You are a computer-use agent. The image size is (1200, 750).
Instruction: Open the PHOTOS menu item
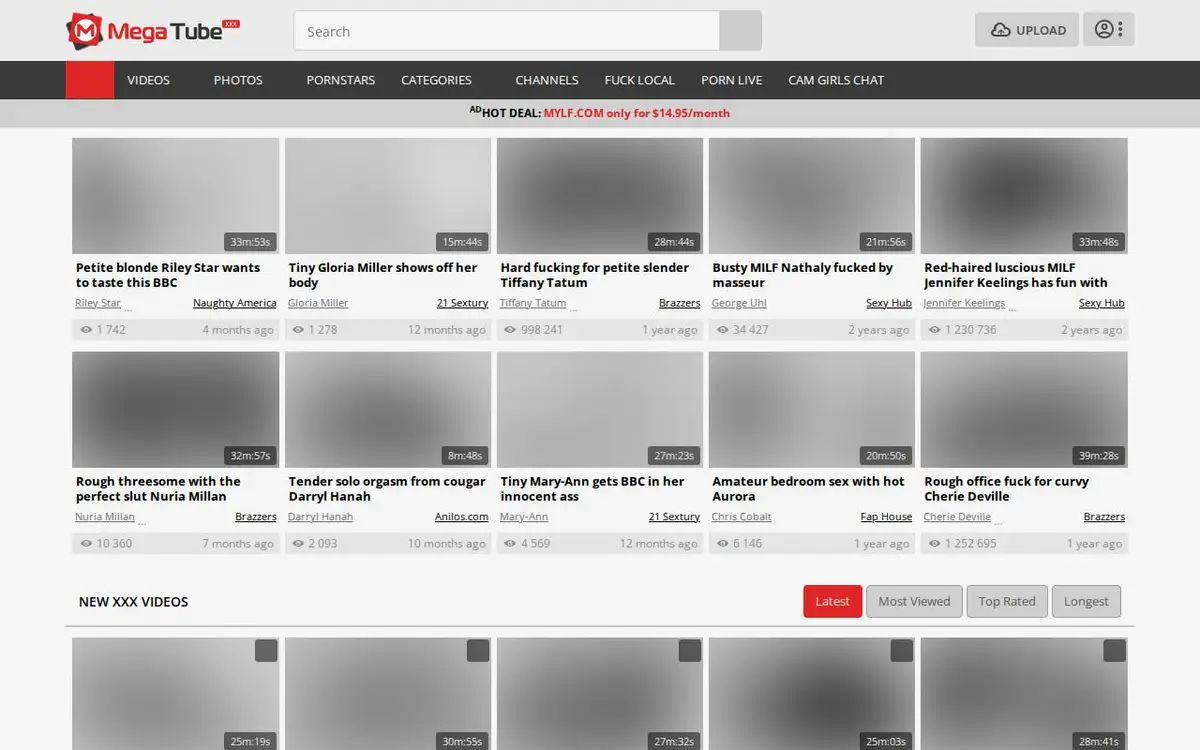click(238, 80)
